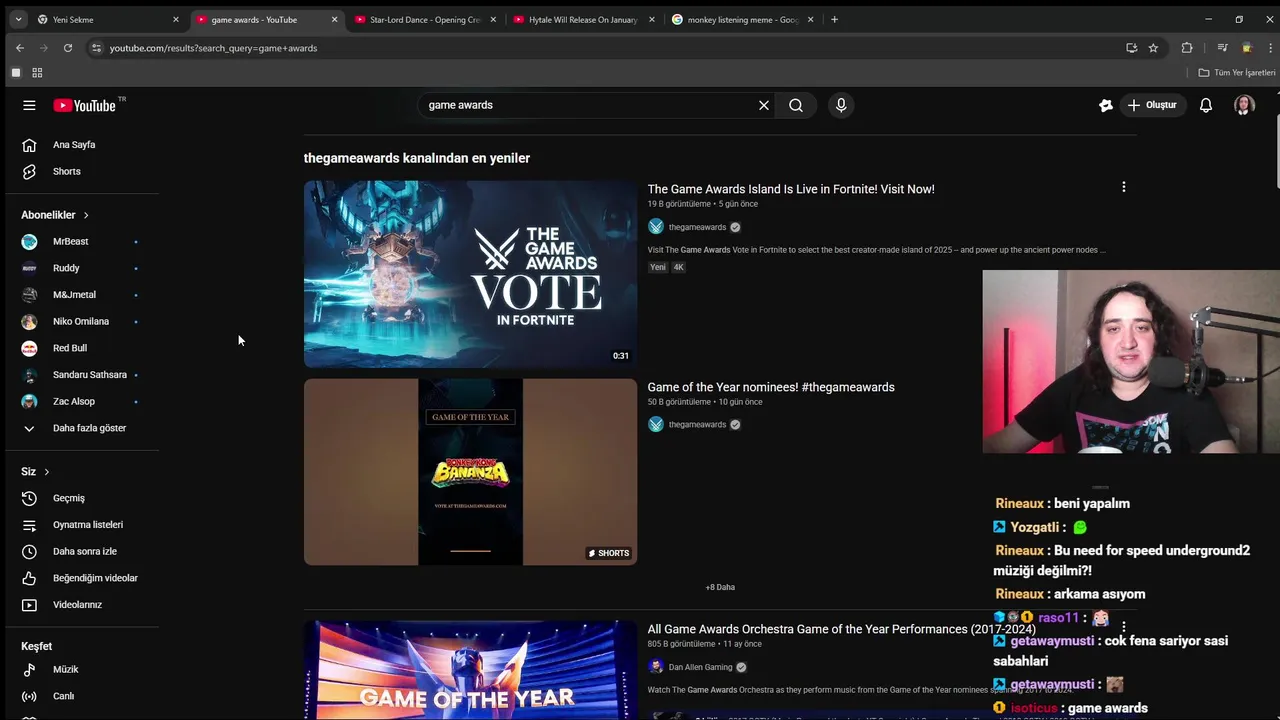
Task: Open thegameawards channel on Fortnite video
Action: coord(697,227)
